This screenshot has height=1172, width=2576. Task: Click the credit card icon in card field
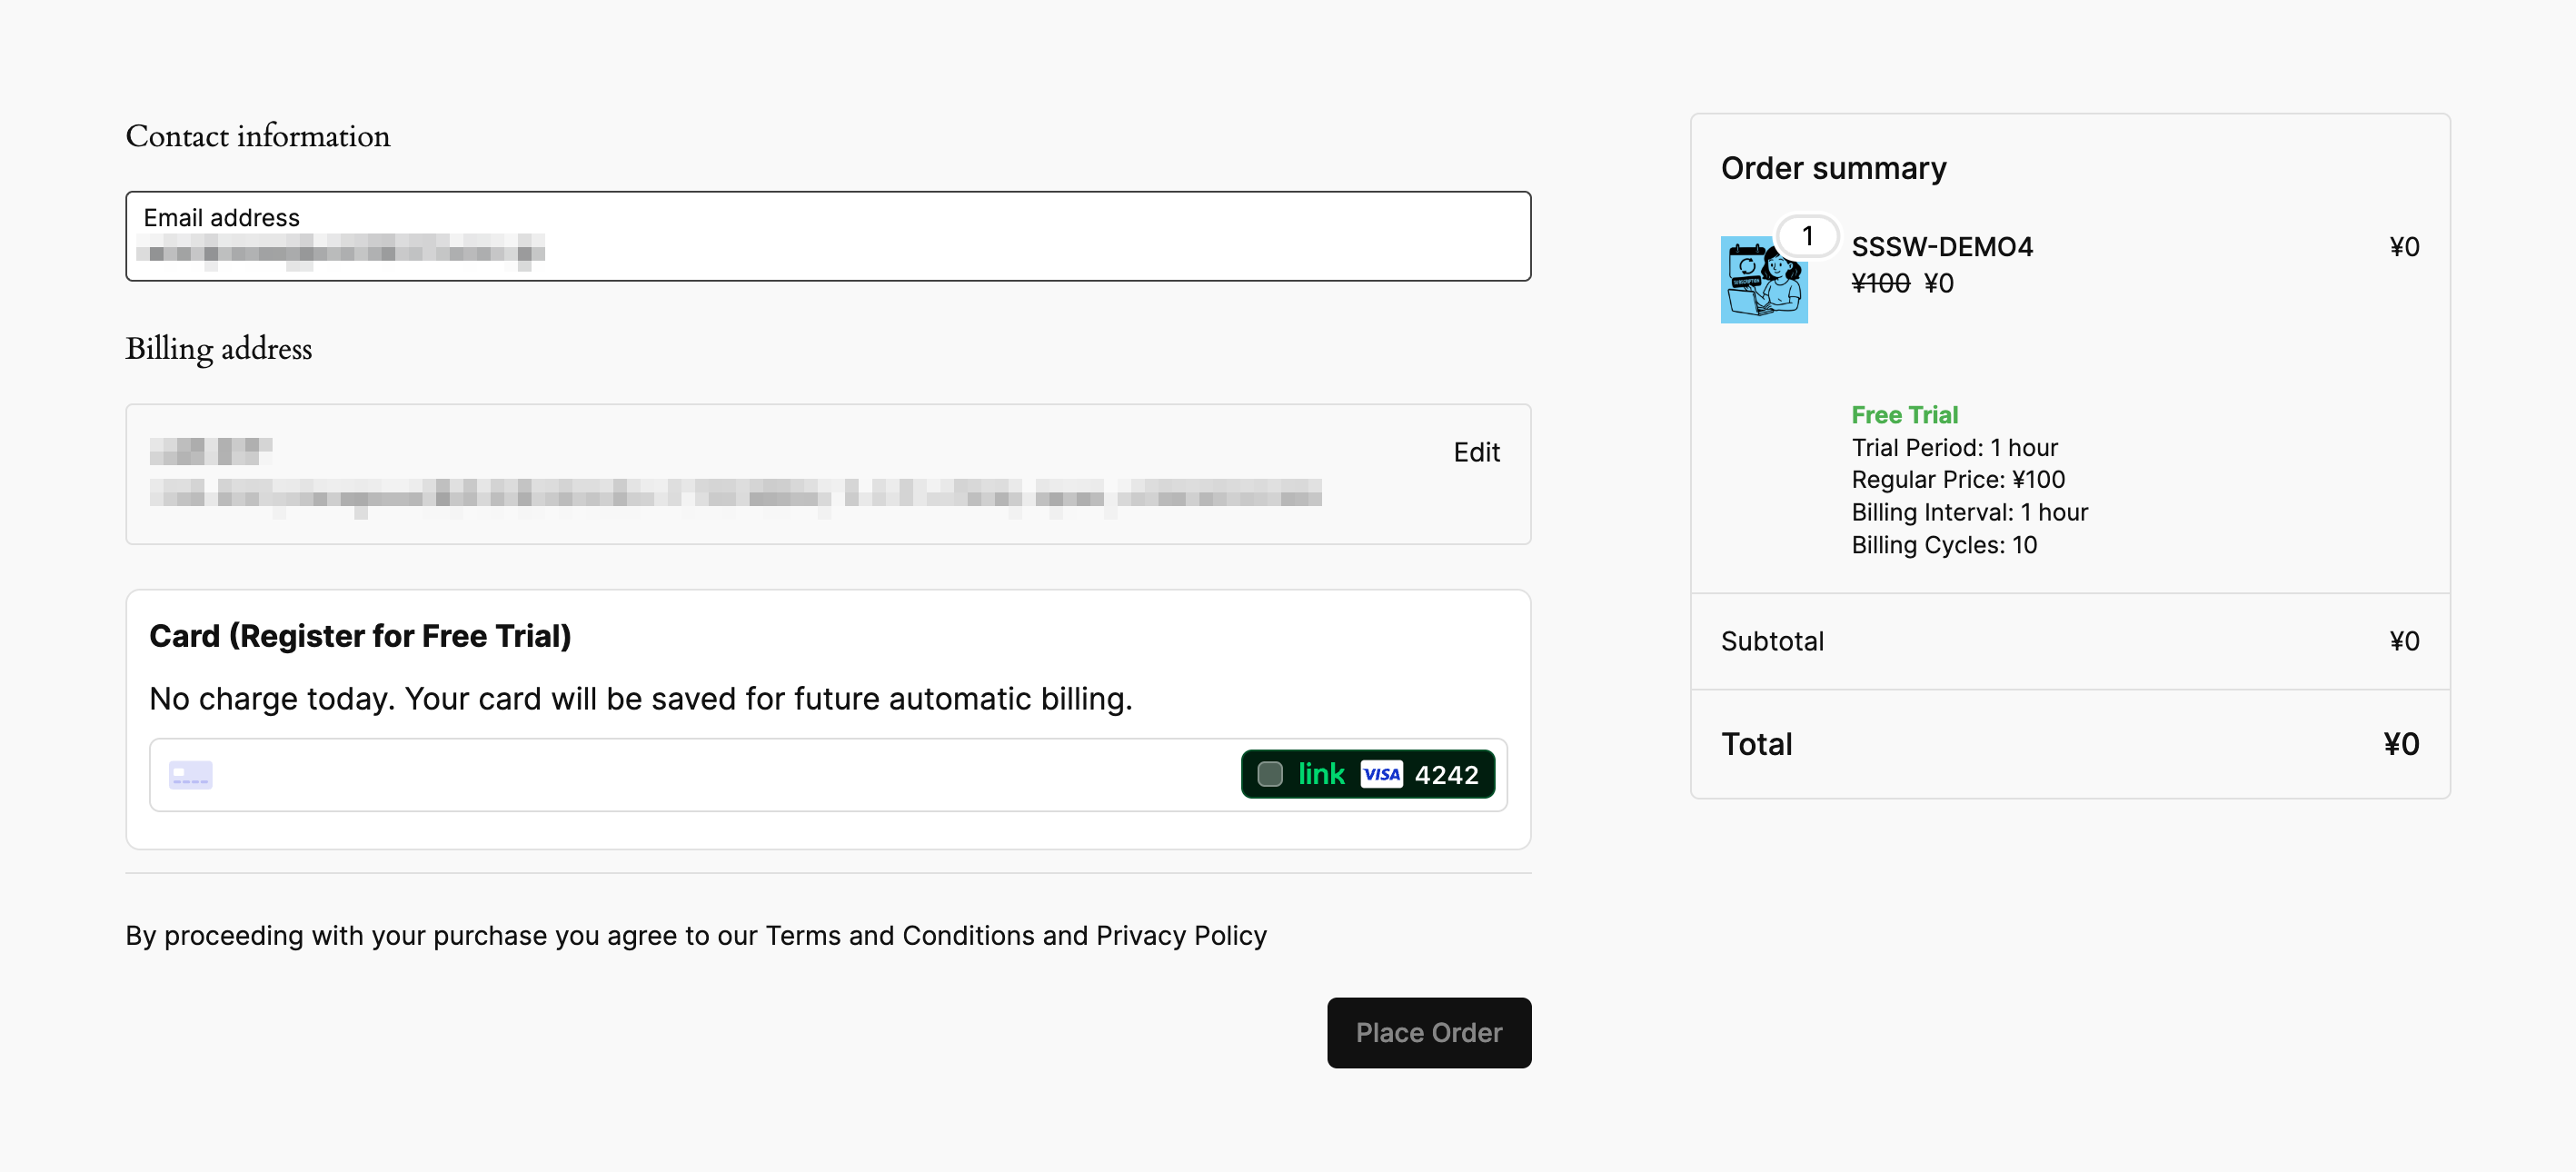(190, 775)
